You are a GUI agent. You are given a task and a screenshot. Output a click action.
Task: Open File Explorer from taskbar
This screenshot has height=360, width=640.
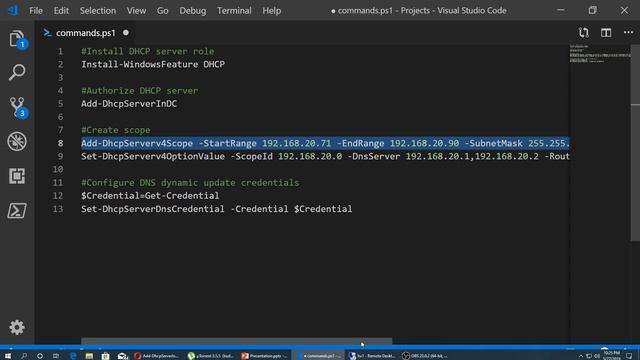pyautogui.click(x=89, y=356)
